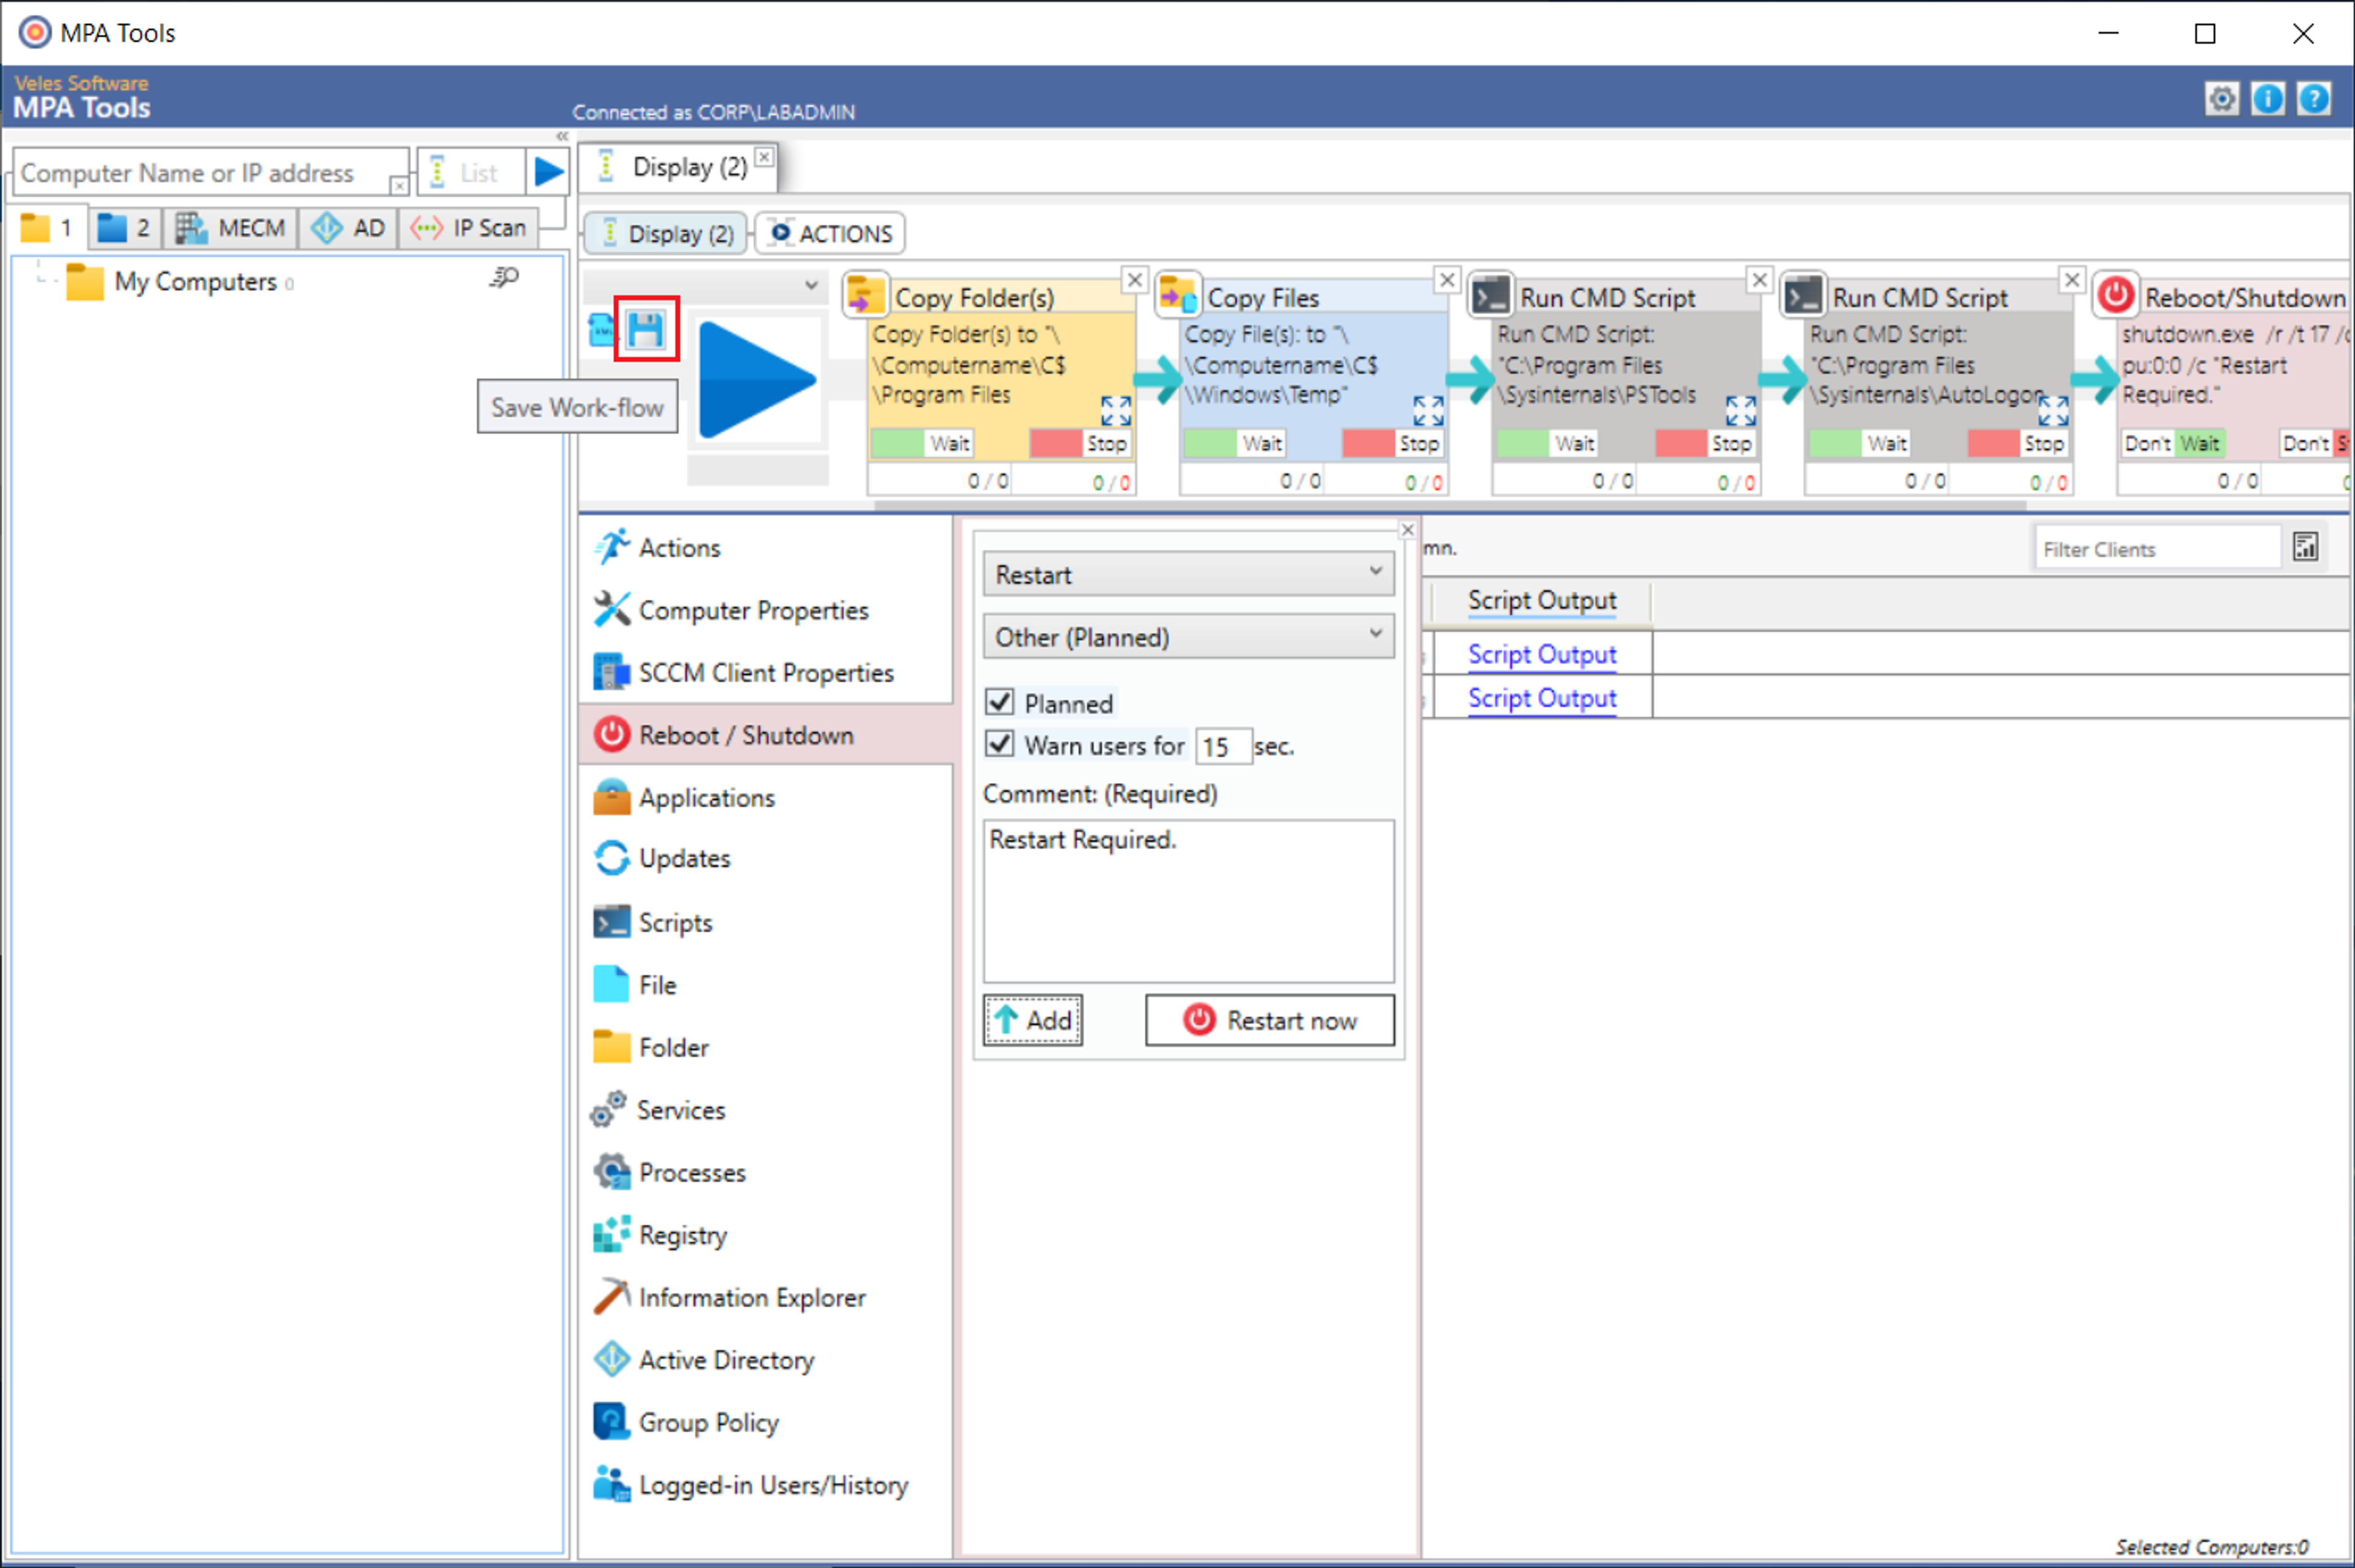Open Group Policy in the side menu
The width and height of the screenshot is (2355, 1568).
(x=765, y=1422)
